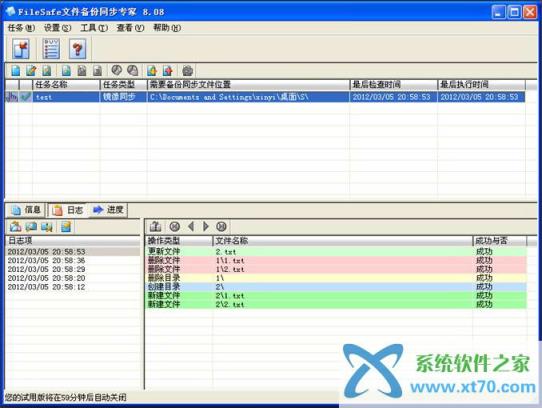Open the 任务 menu
542x408 pixels.
[x=21, y=28]
